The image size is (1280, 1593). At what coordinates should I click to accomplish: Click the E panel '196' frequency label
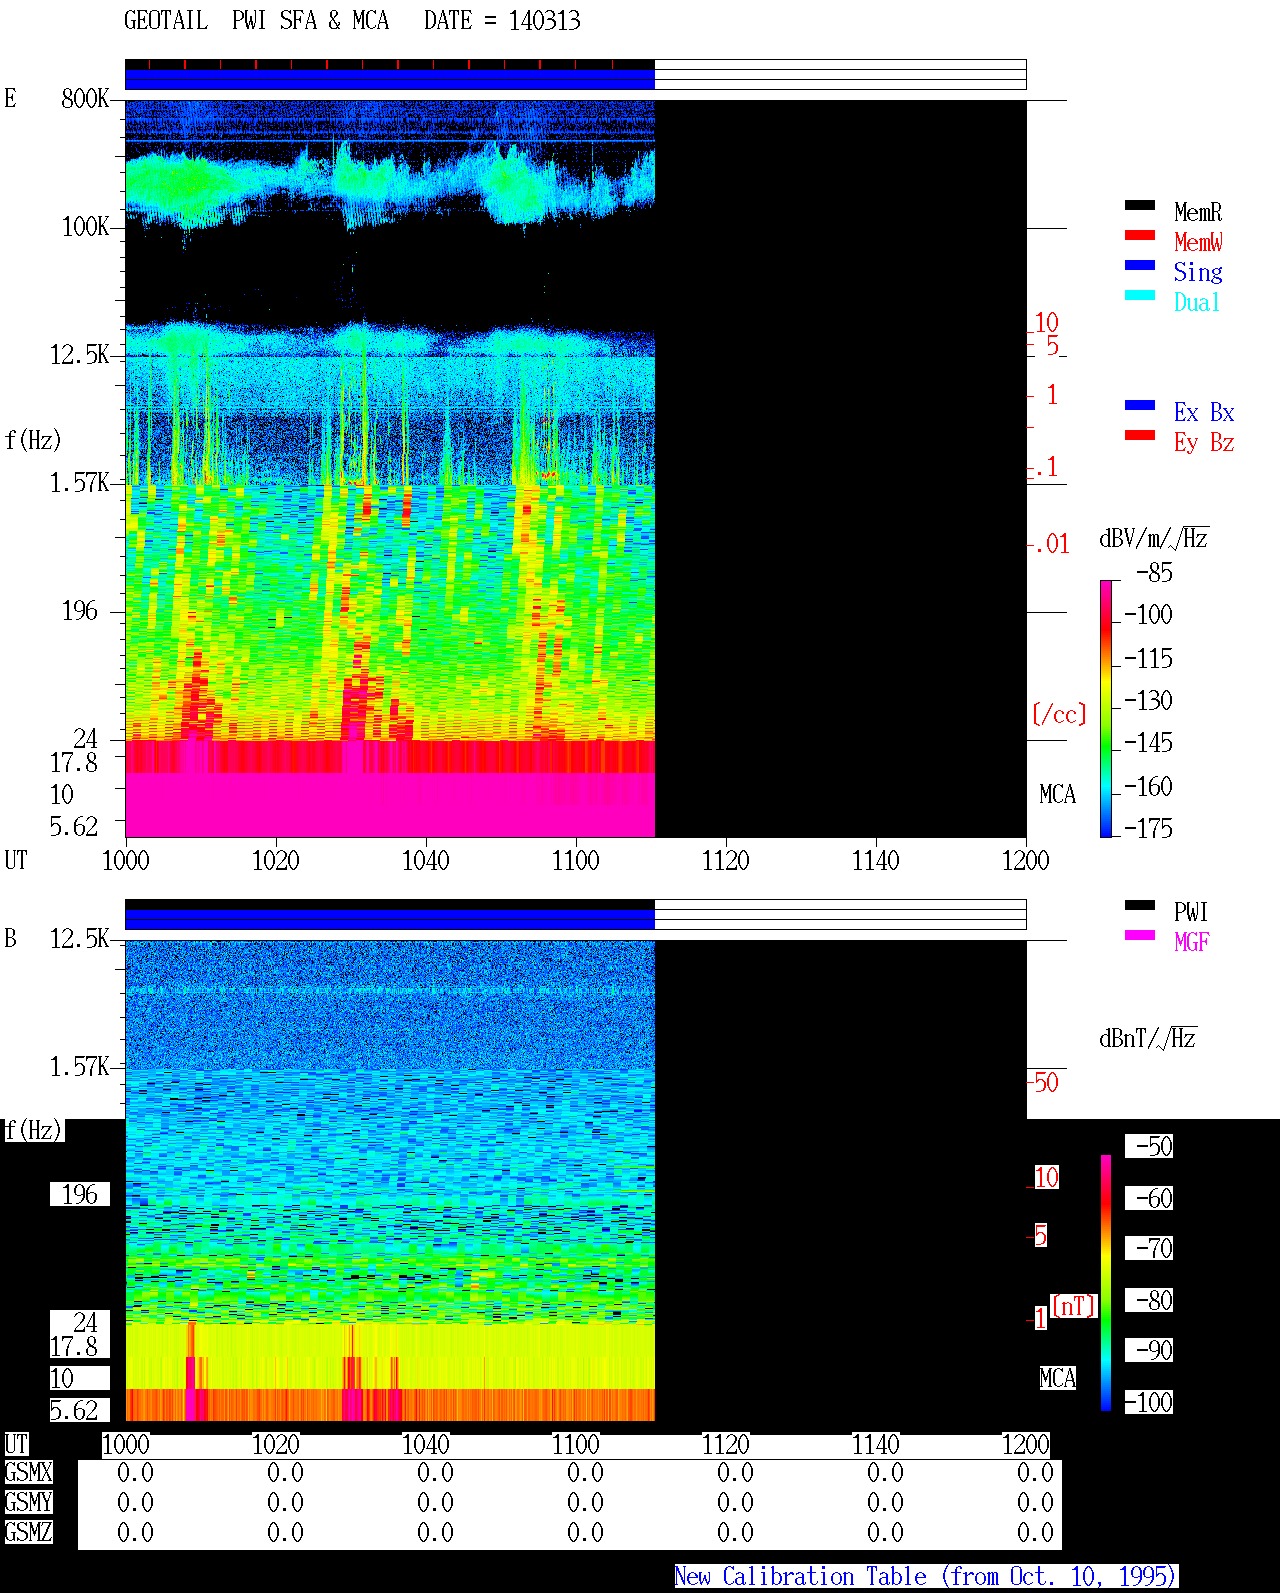[80, 610]
